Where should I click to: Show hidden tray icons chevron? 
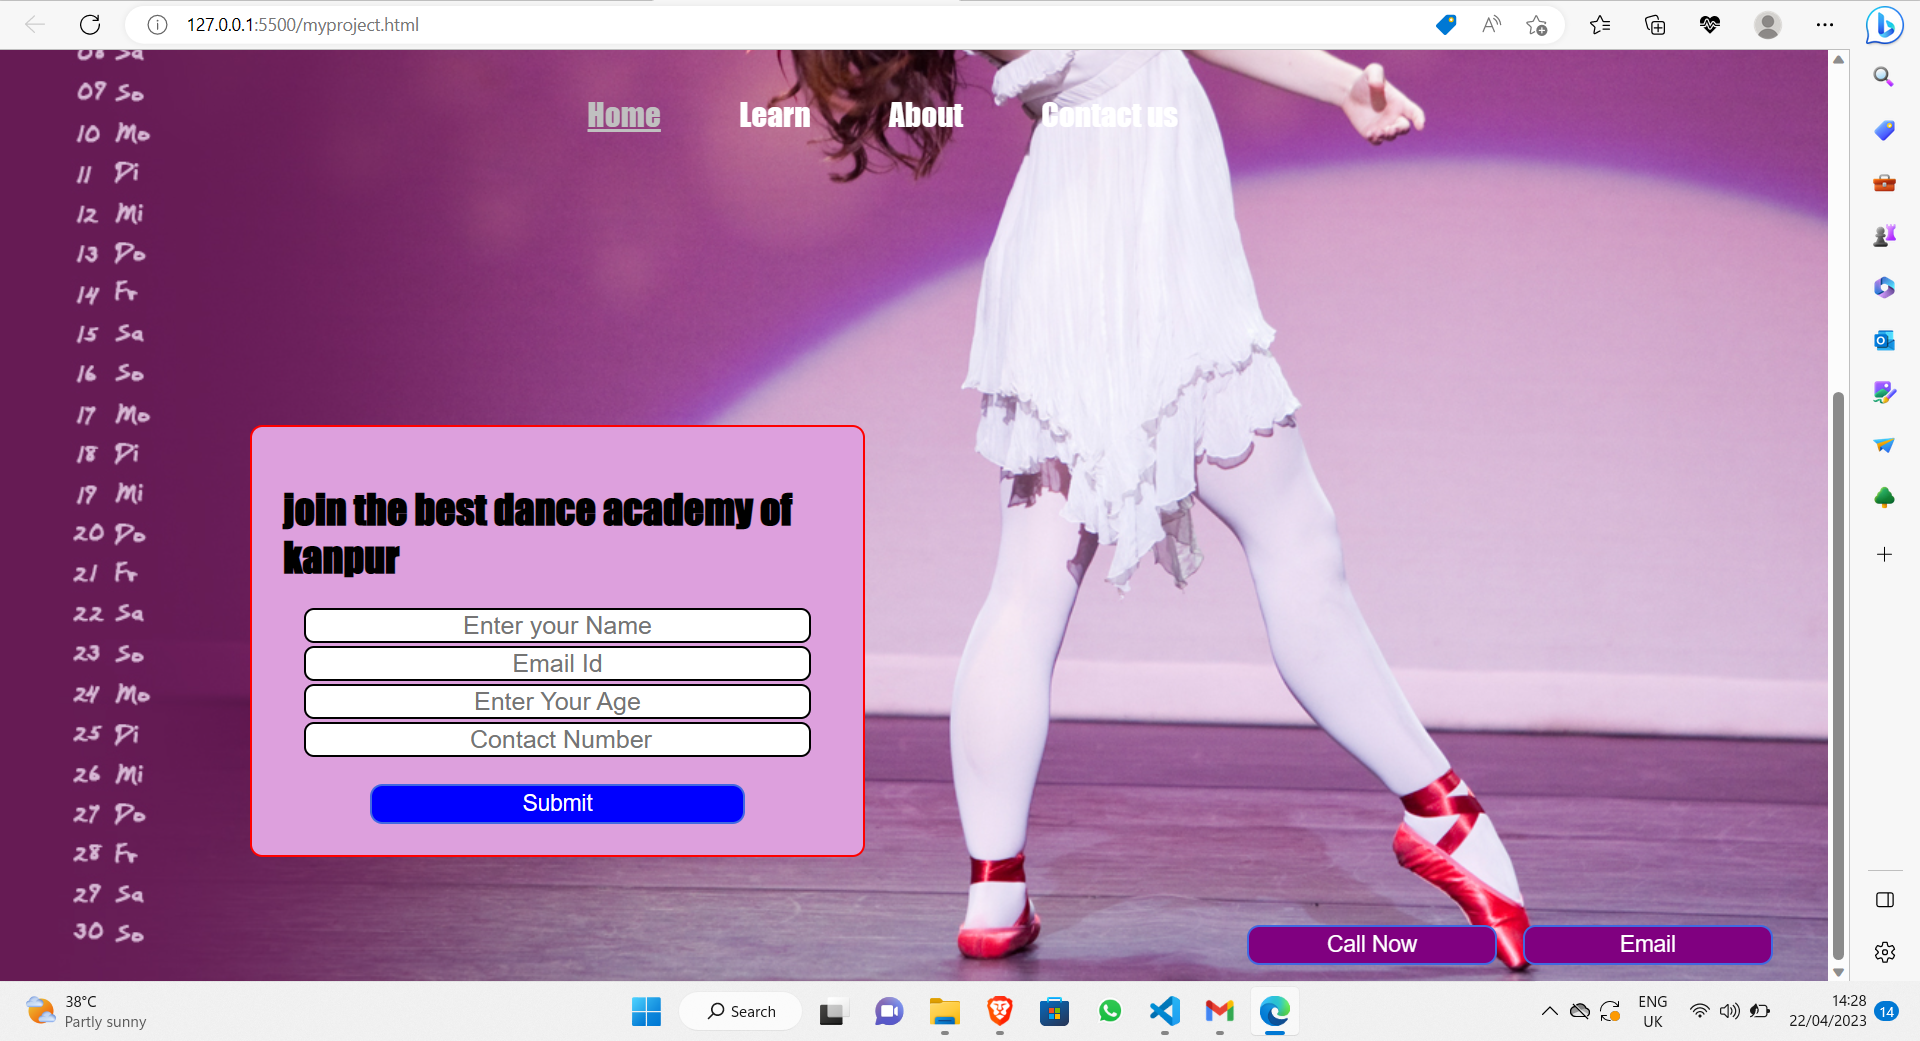pos(1550,1011)
